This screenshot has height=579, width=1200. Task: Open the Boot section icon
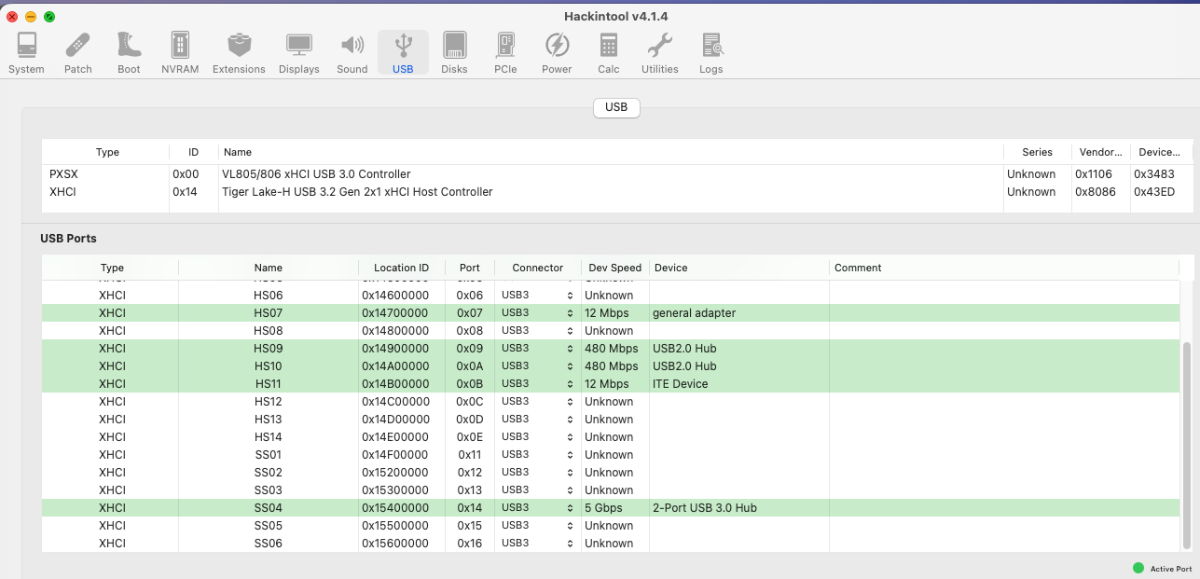click(x=129, y=52)
